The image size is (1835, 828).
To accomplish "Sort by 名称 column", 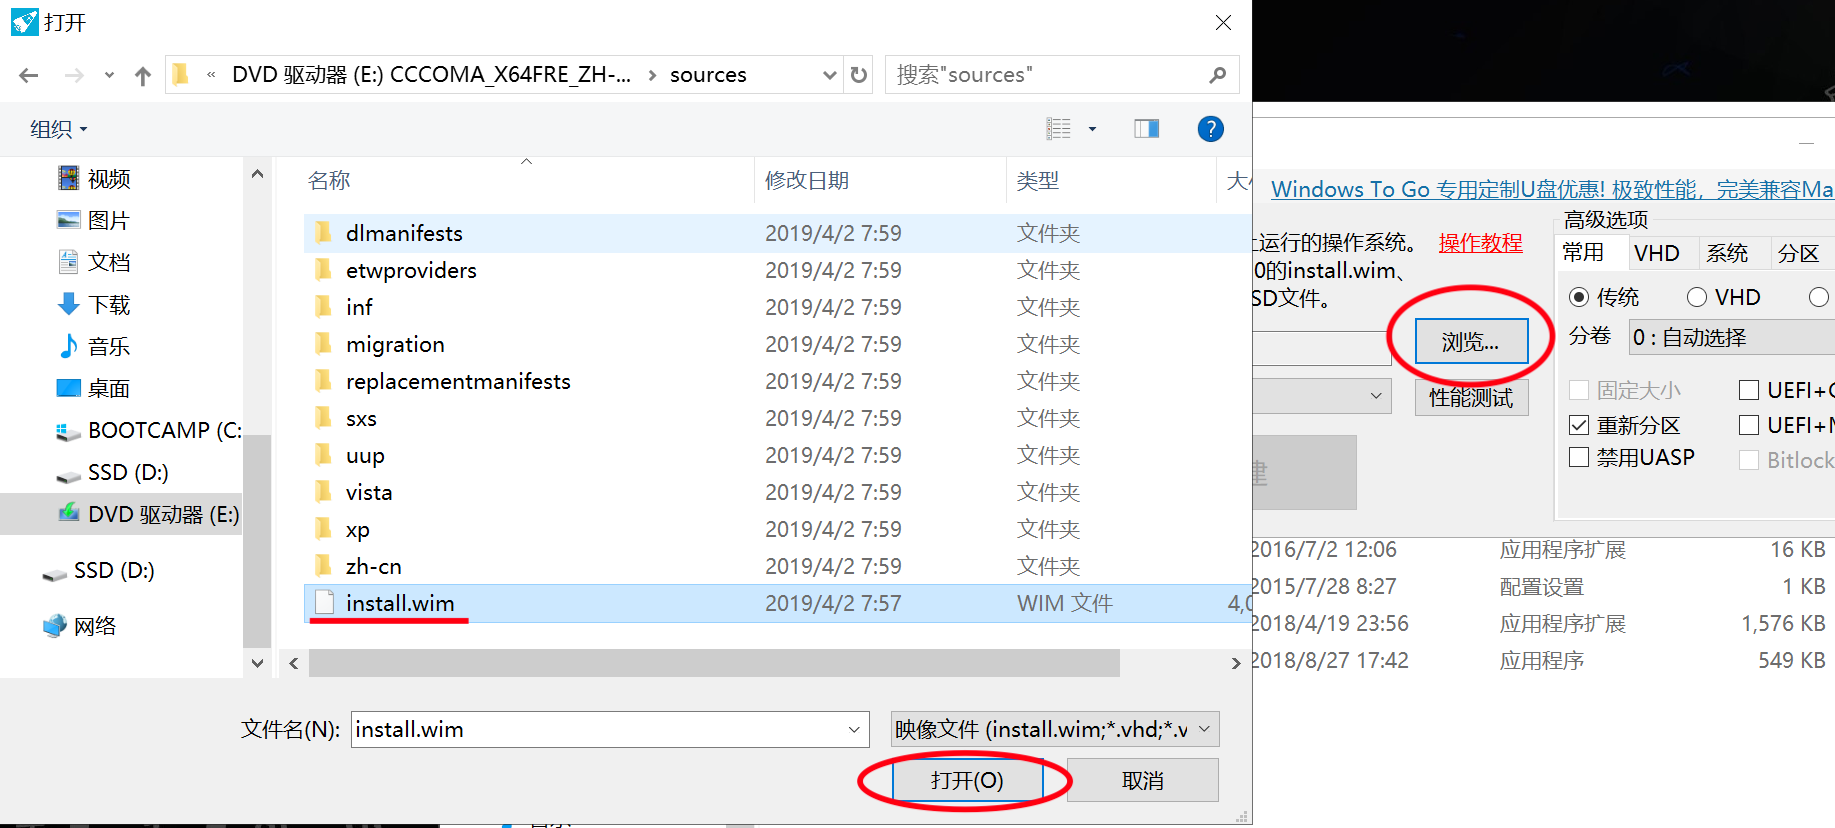I will click(329, 180).
